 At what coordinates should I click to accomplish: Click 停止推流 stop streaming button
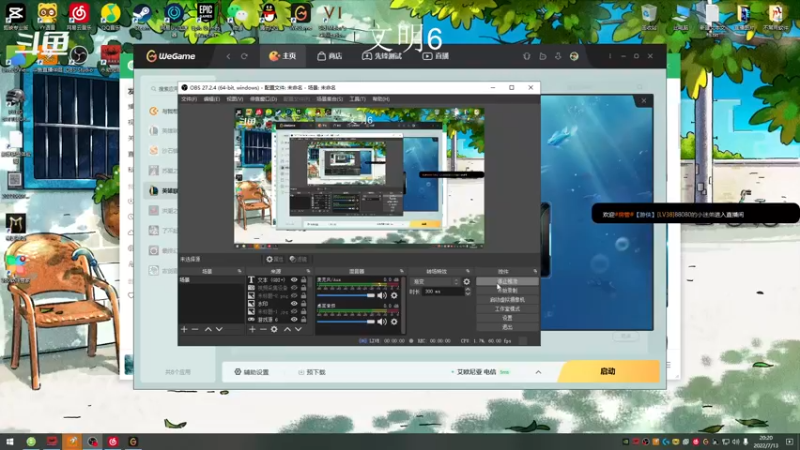click(x=507, y=281)
